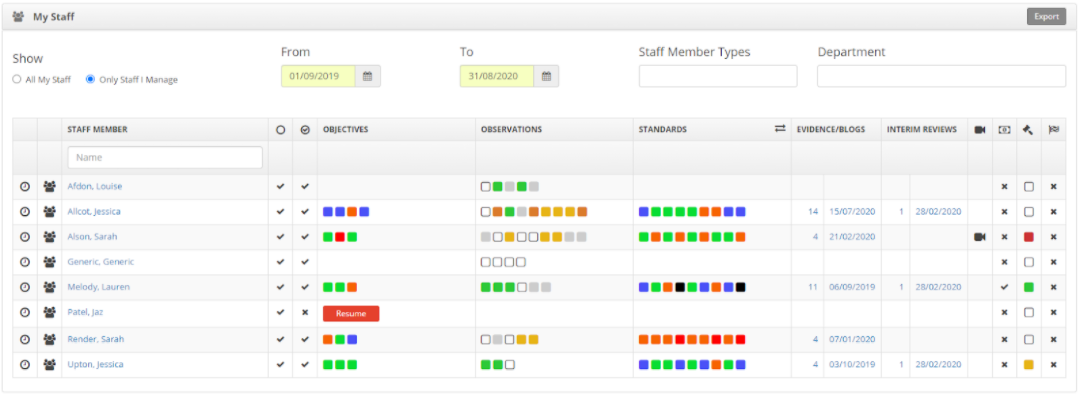1079x395 pixels.
Task: Click the clock icon for Patel, Jaz
Action: (25, 312)
